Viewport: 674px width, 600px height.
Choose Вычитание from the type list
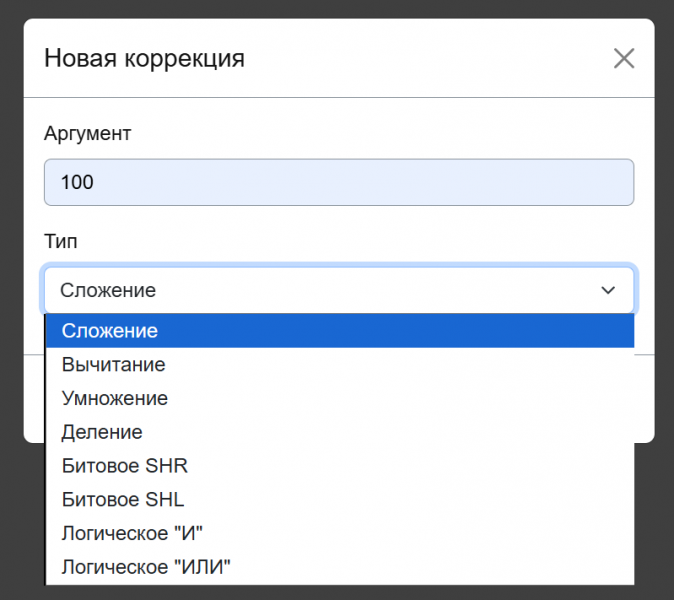[113, 365]
